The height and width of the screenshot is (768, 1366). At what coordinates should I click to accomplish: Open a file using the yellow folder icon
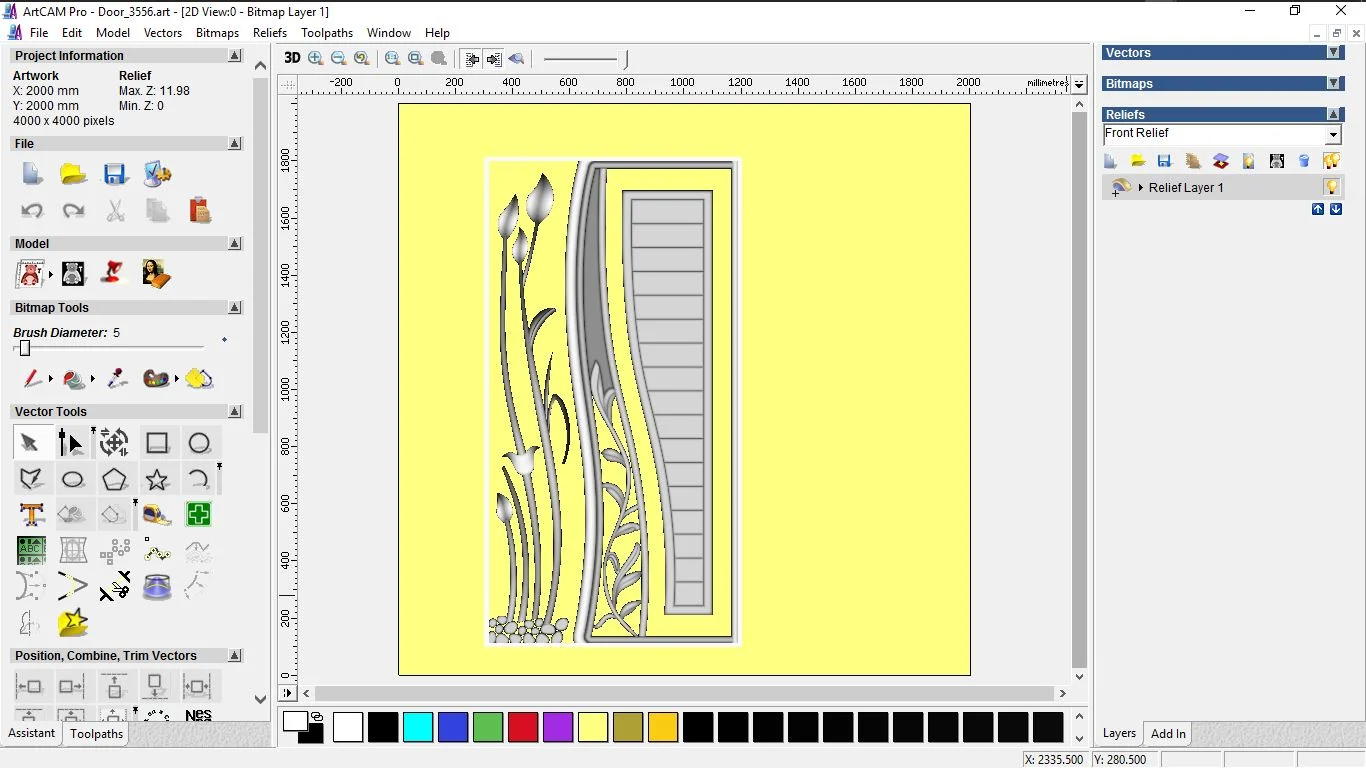[73, 174]
